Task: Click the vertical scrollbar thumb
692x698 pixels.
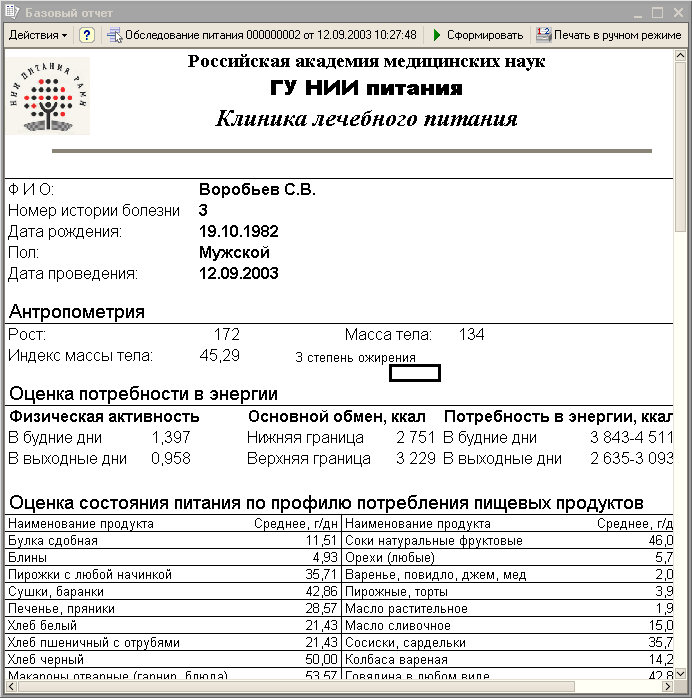Action: click(x=680, y=147)
